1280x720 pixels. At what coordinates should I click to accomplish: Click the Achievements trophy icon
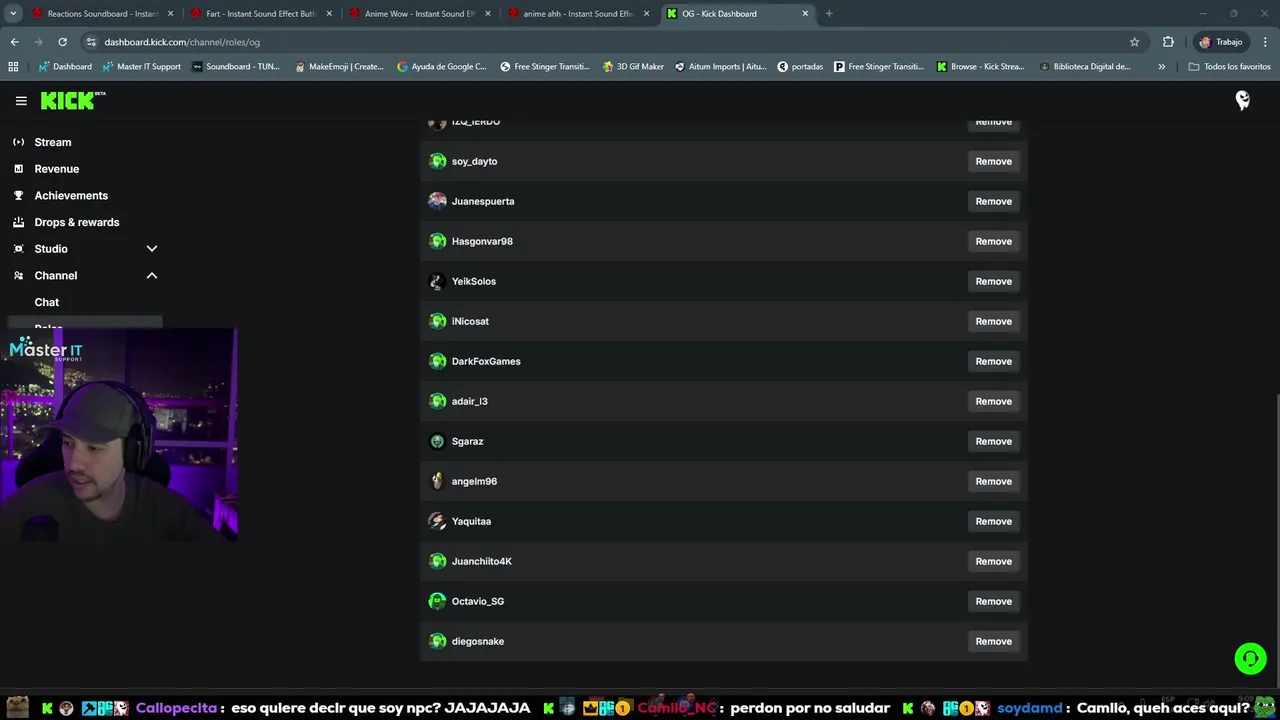pos(18,195)
